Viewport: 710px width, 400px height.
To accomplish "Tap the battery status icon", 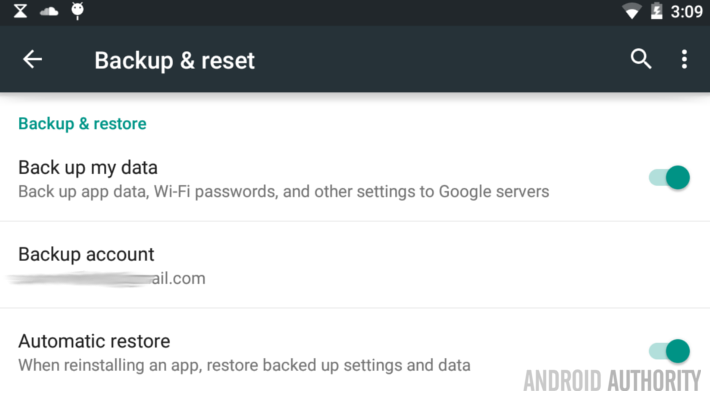I will (657, 12).
